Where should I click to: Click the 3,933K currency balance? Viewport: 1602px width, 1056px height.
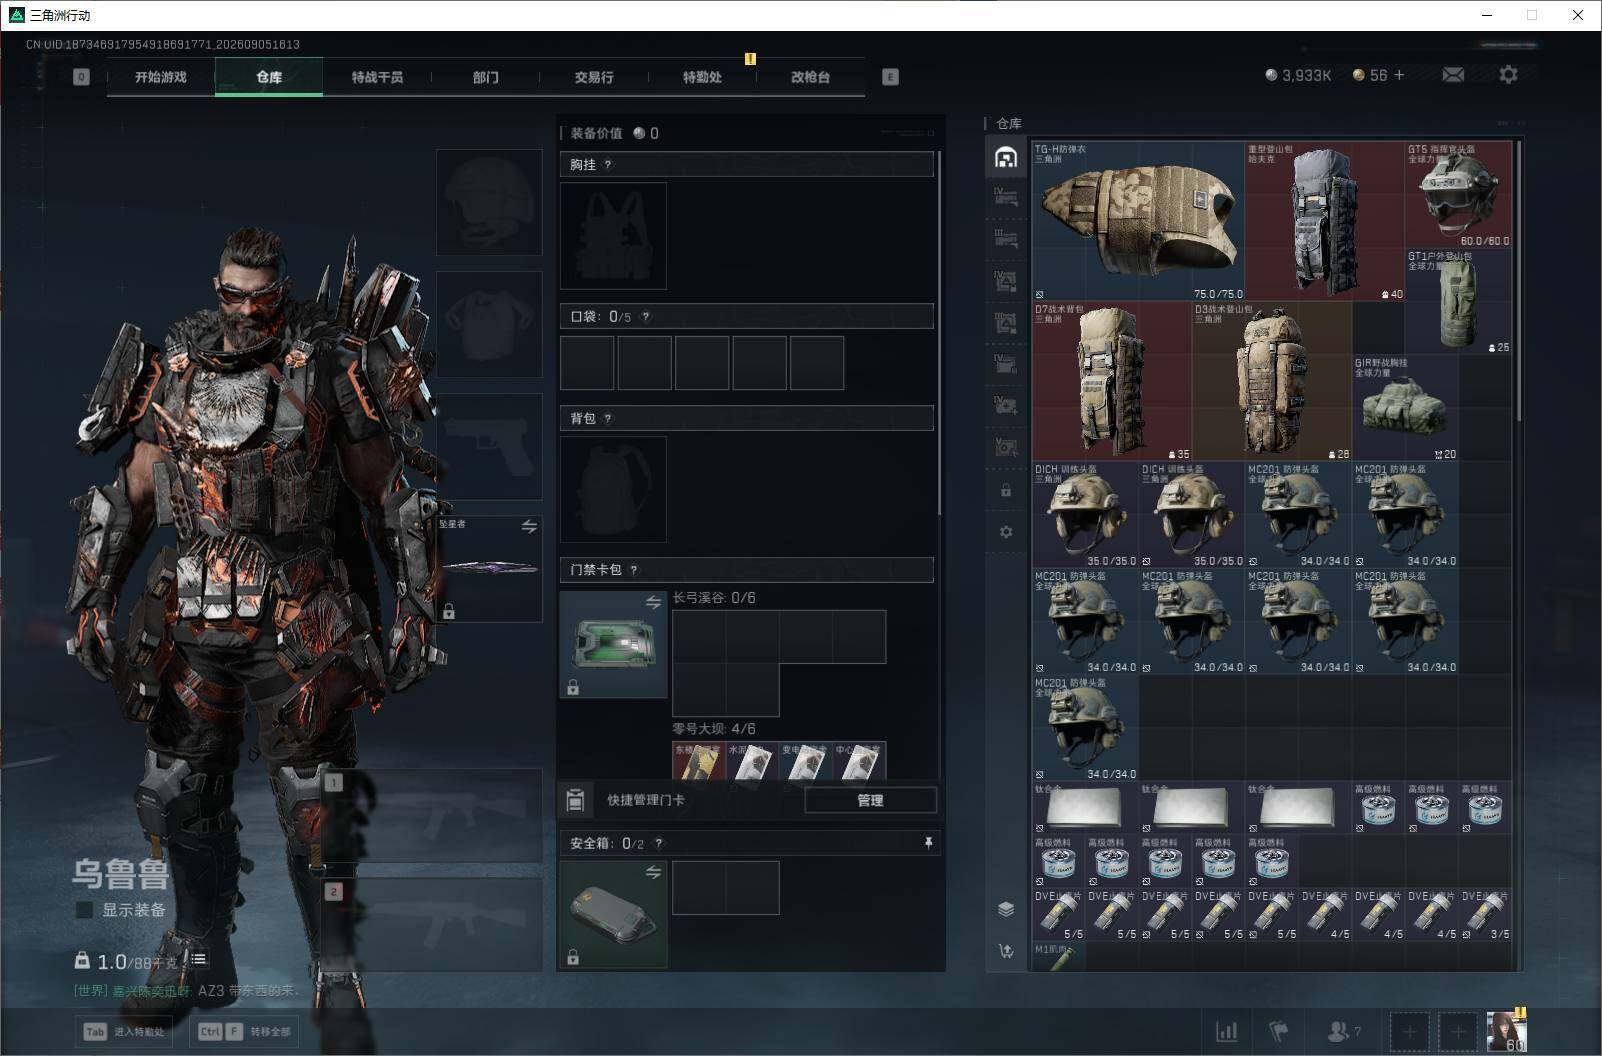pyautogui.click(x=1298, y=75)
